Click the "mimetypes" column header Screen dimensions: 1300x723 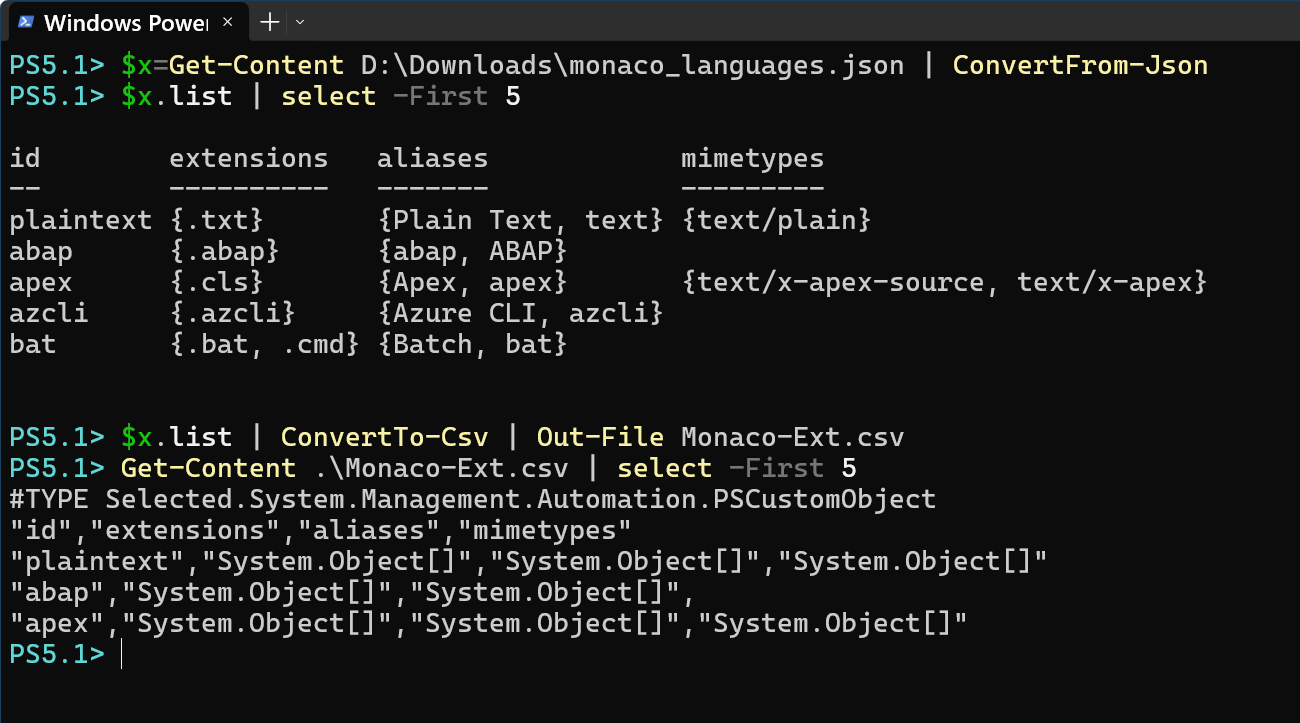tap(752, 158)
